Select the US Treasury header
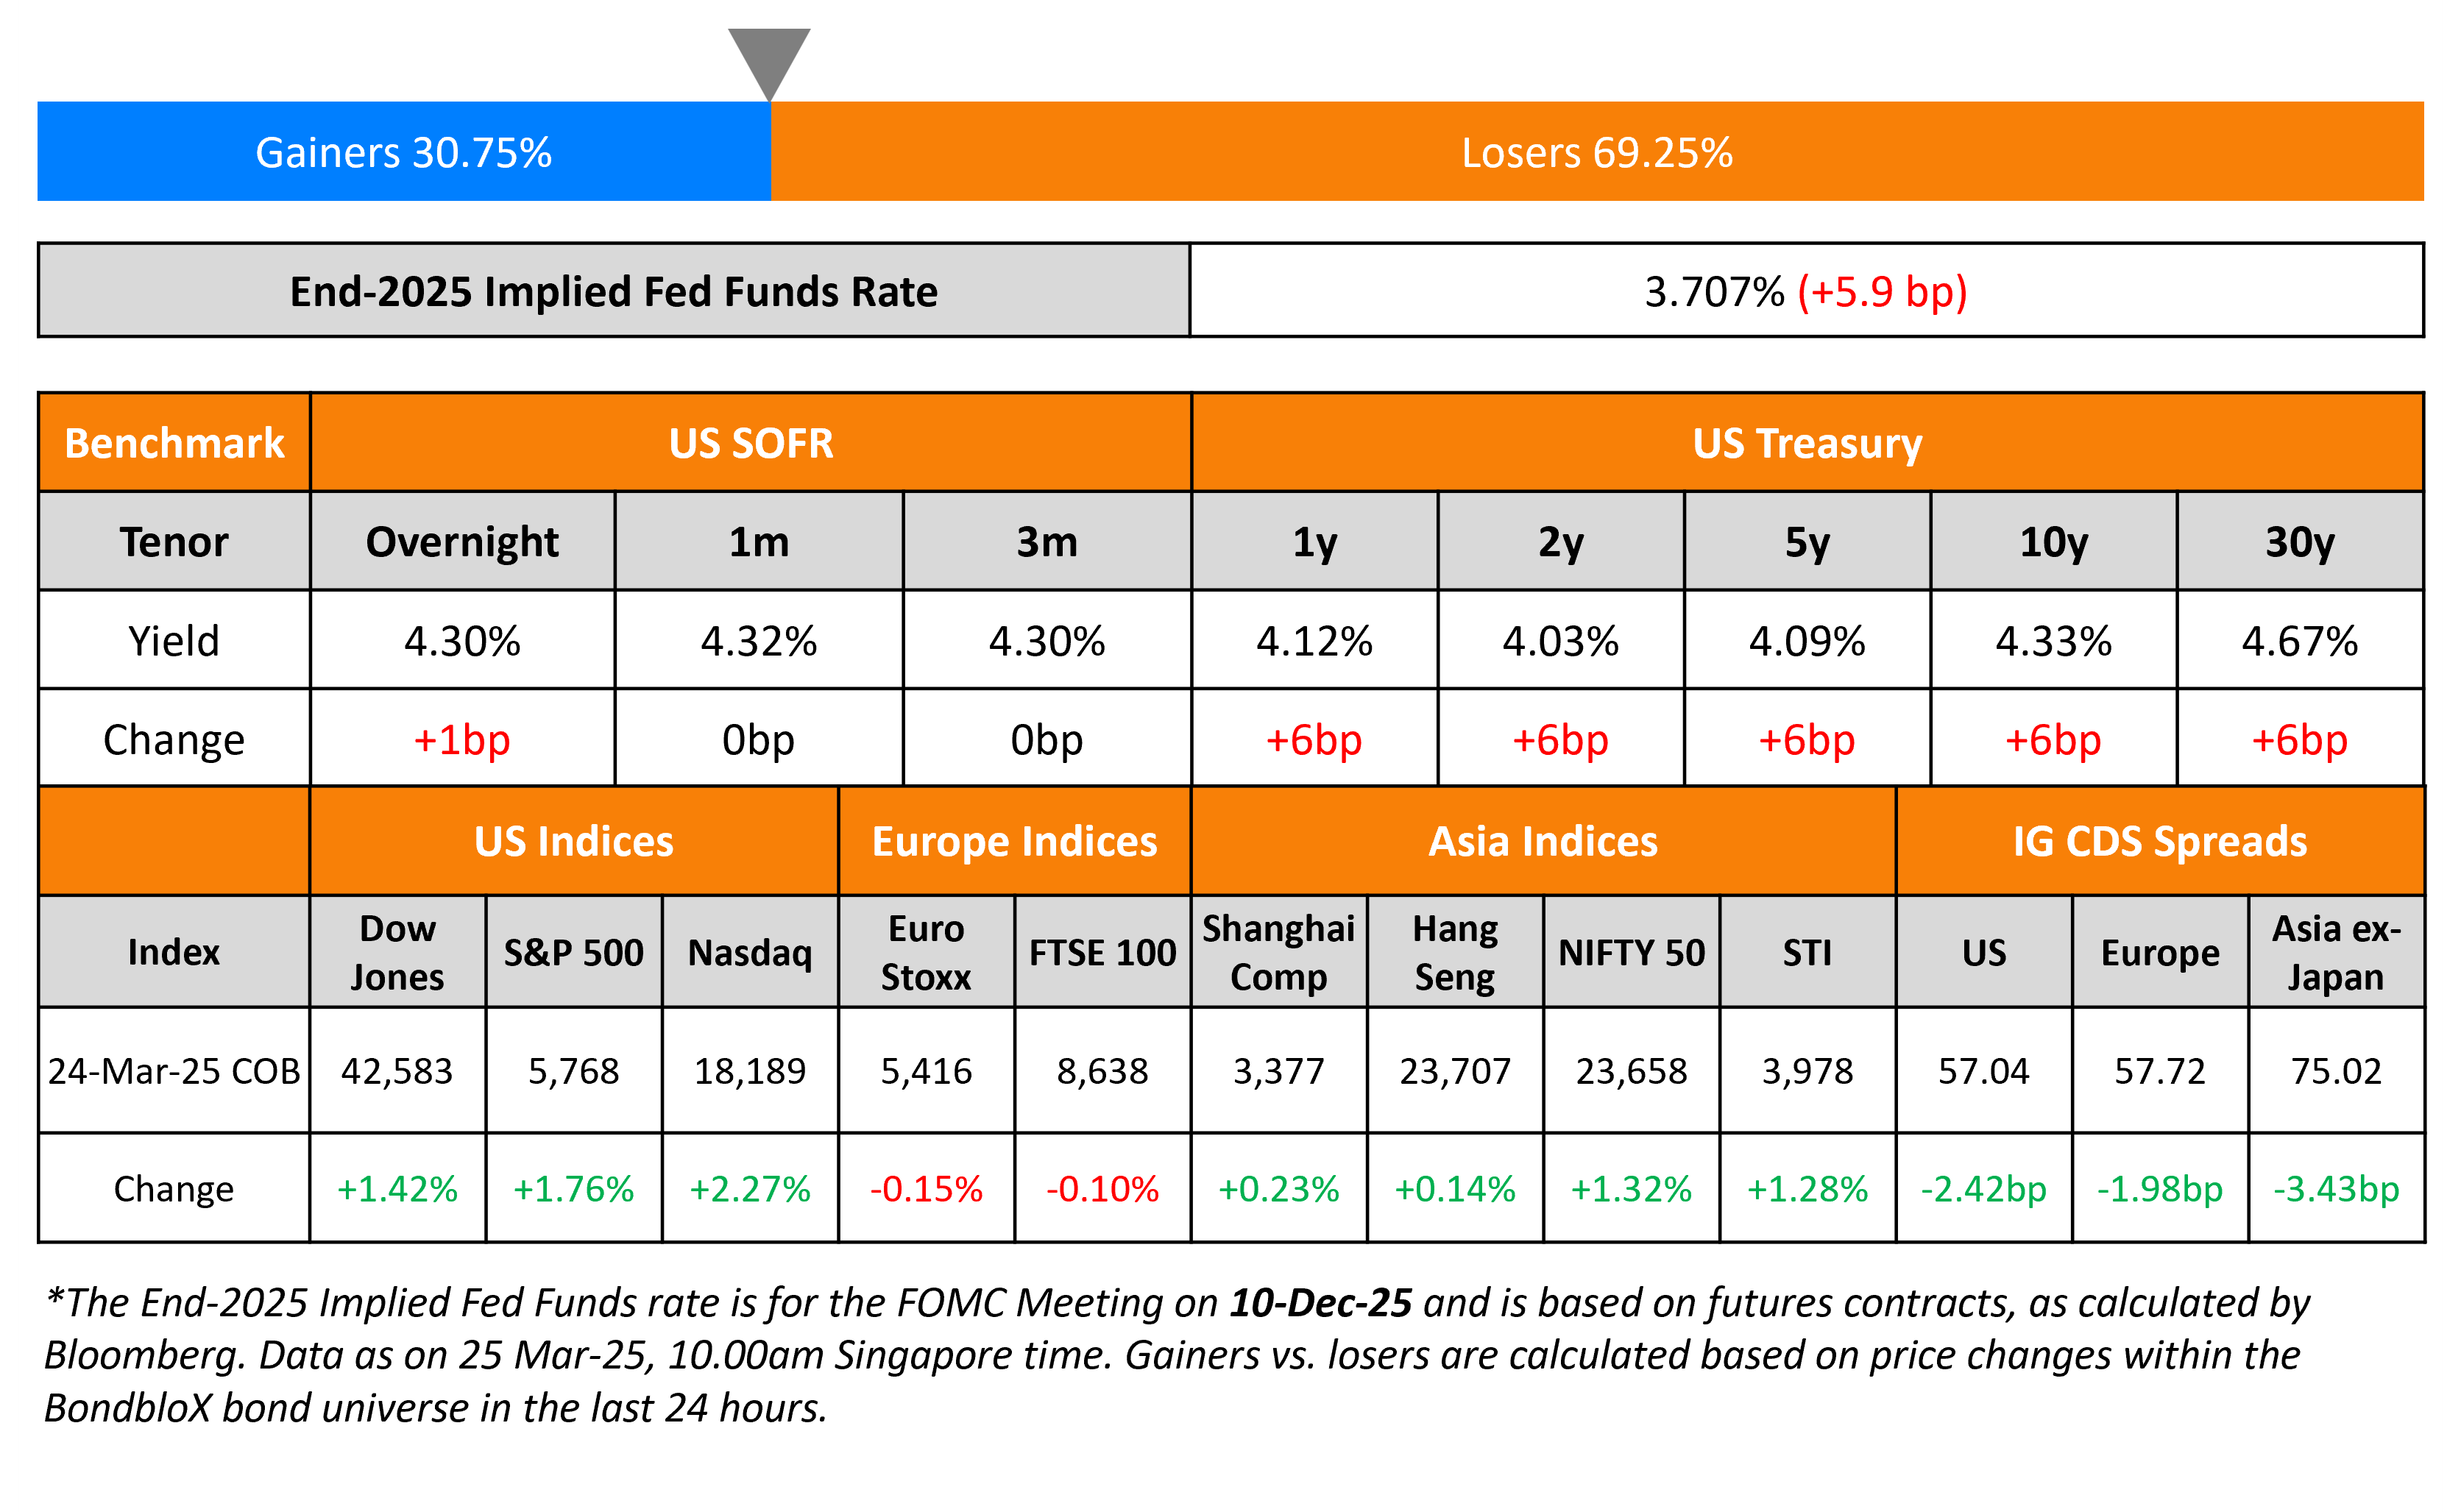The width and height of the screenshot is (2461, 1512). (1806, 443)
